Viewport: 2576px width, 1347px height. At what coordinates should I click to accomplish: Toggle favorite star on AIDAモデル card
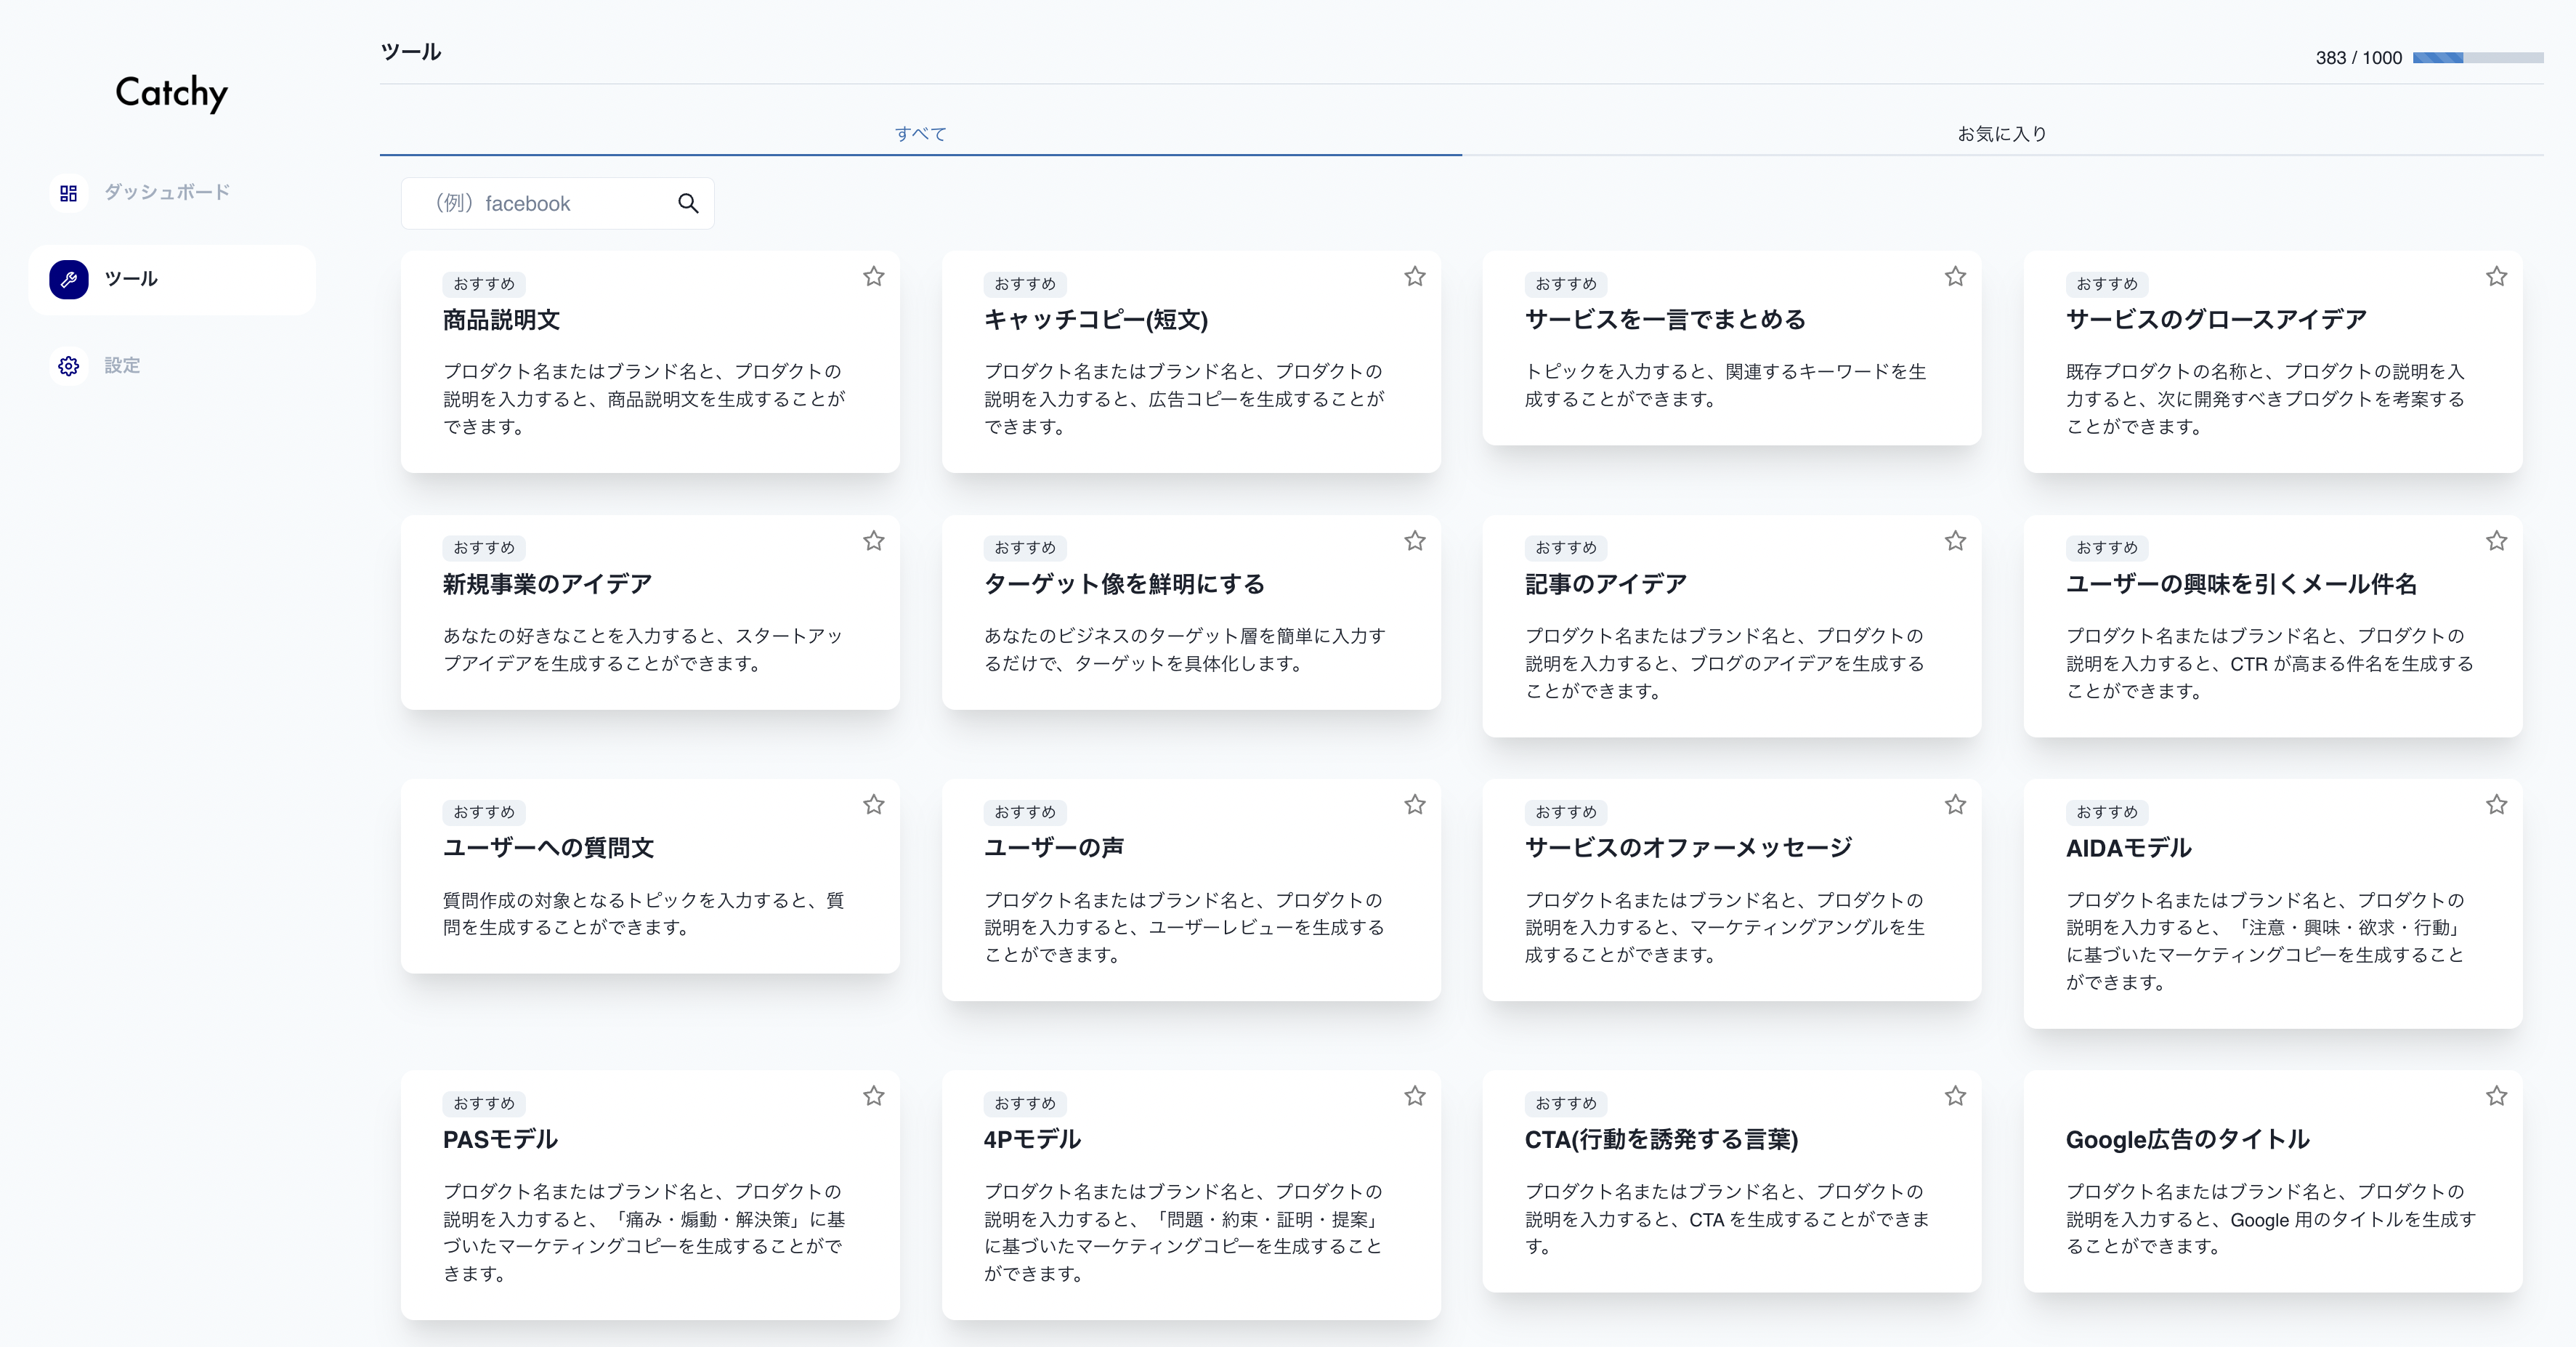[2496, 805]
